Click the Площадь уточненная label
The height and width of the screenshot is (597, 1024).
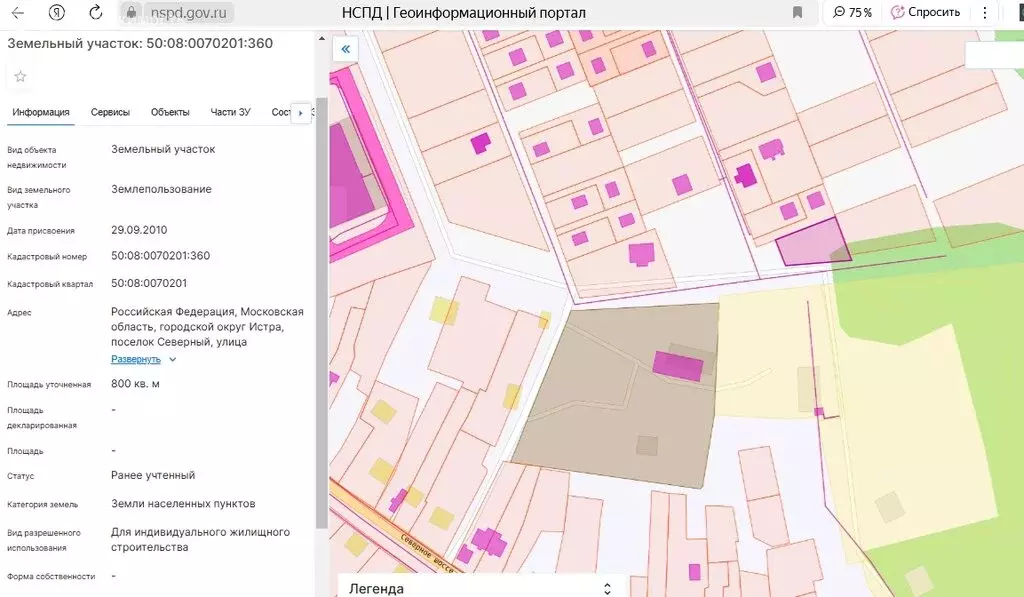coord(49,385)
